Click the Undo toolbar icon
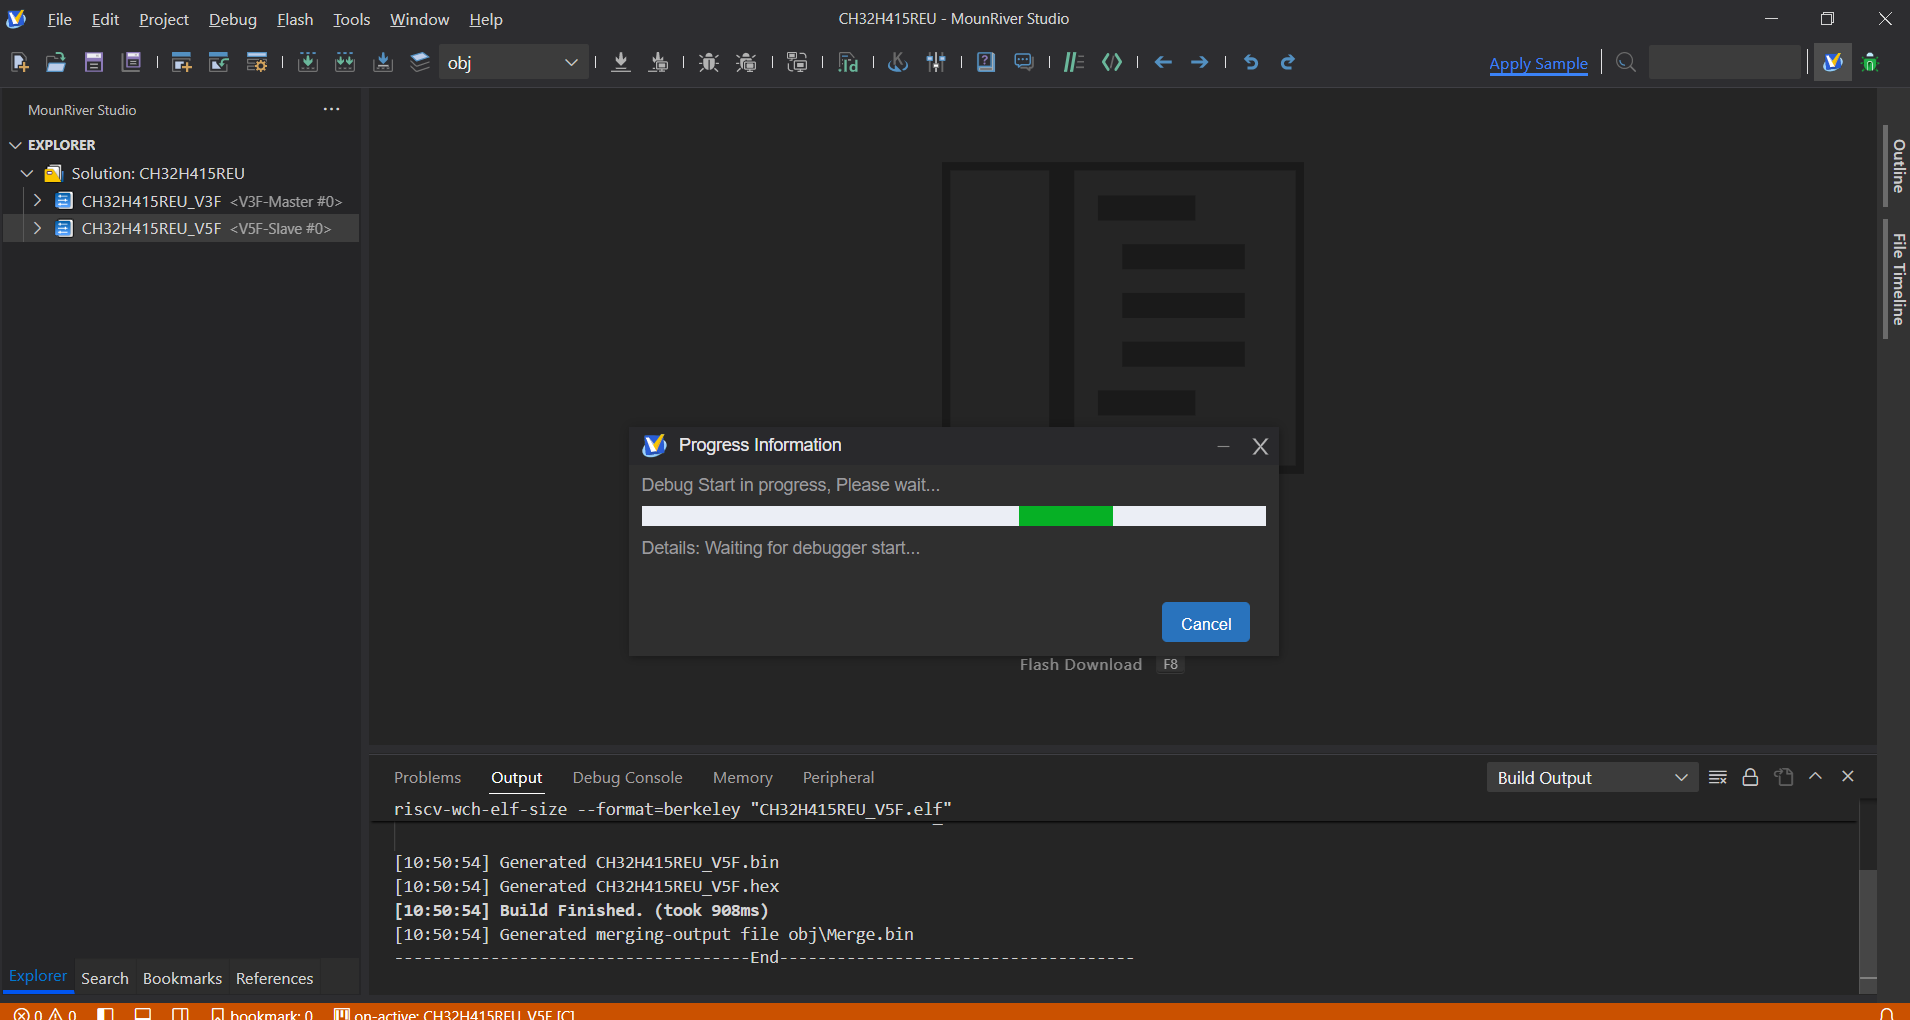Image resolution: width=1910 pixels, height=1020 pixels. coord(1251,62)
